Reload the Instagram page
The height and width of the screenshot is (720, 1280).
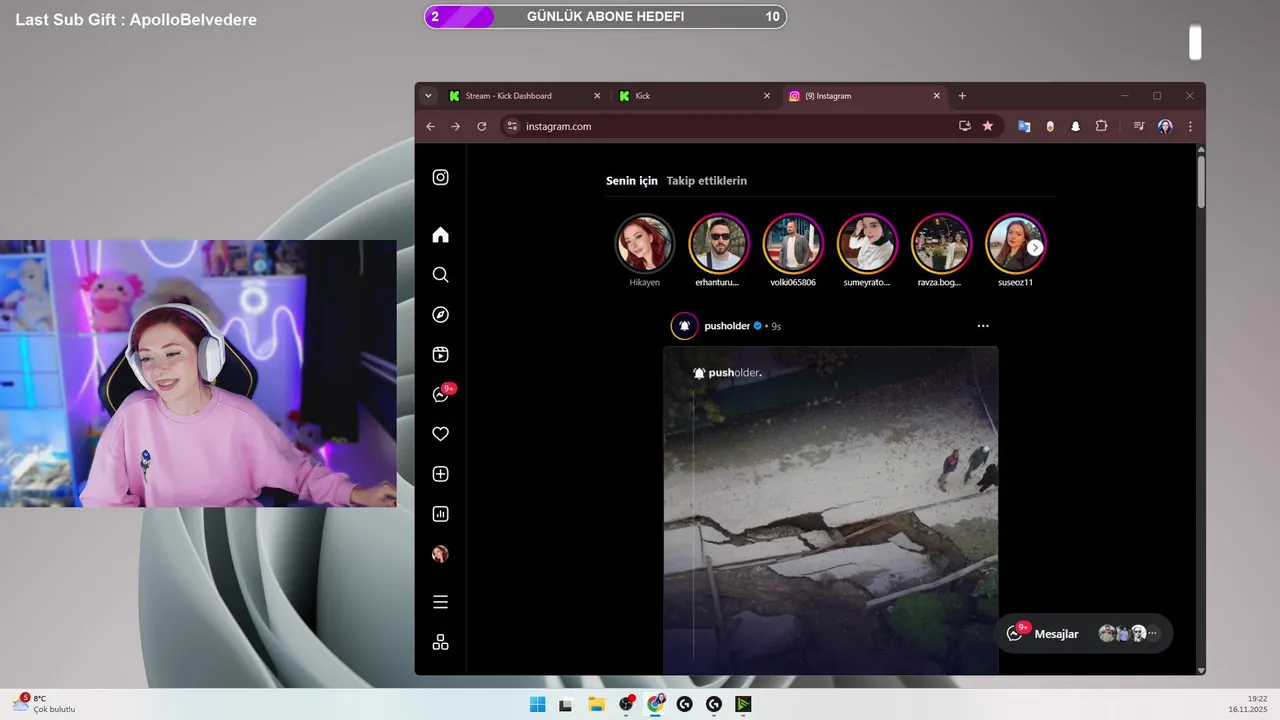(481, 126)
